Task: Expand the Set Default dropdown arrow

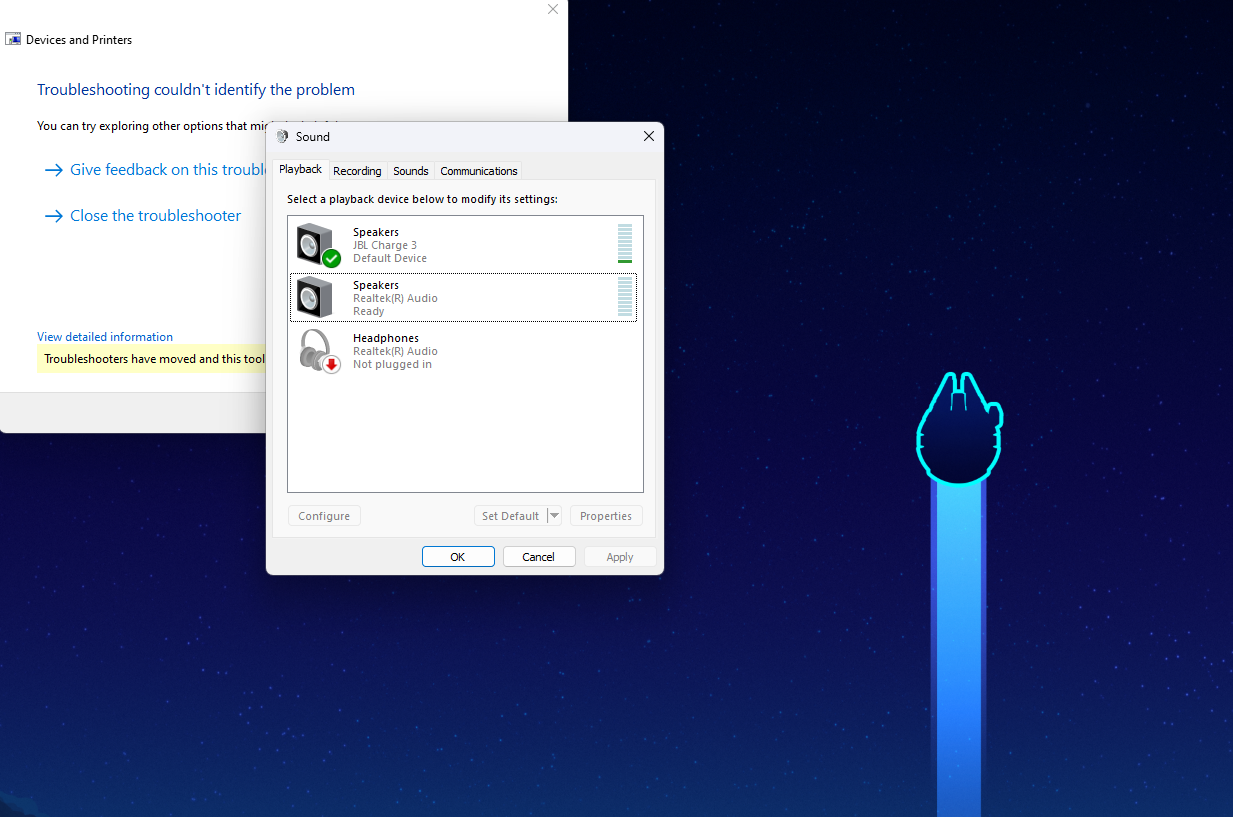Action: point(555,516)
